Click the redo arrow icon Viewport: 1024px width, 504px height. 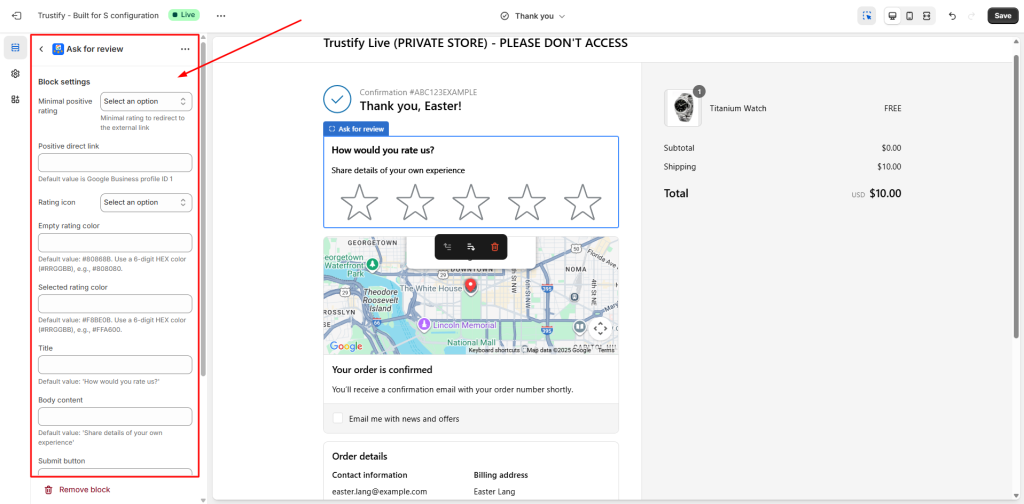click(x=971, y=16)
